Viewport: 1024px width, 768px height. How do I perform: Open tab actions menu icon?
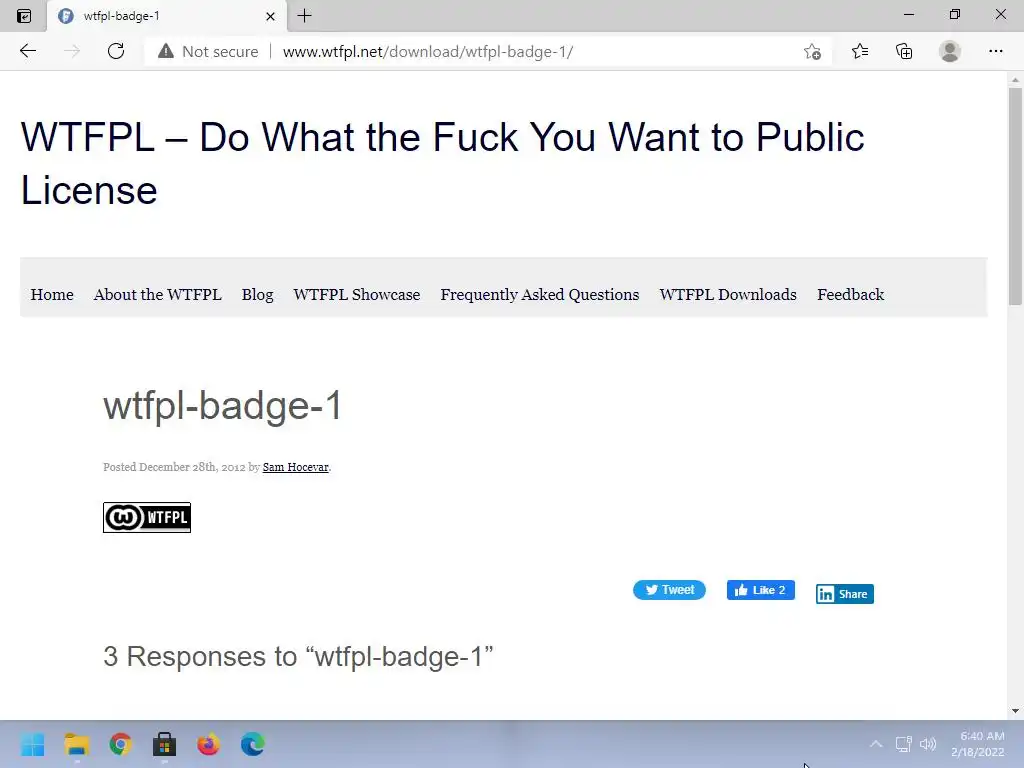click(24, 16)
